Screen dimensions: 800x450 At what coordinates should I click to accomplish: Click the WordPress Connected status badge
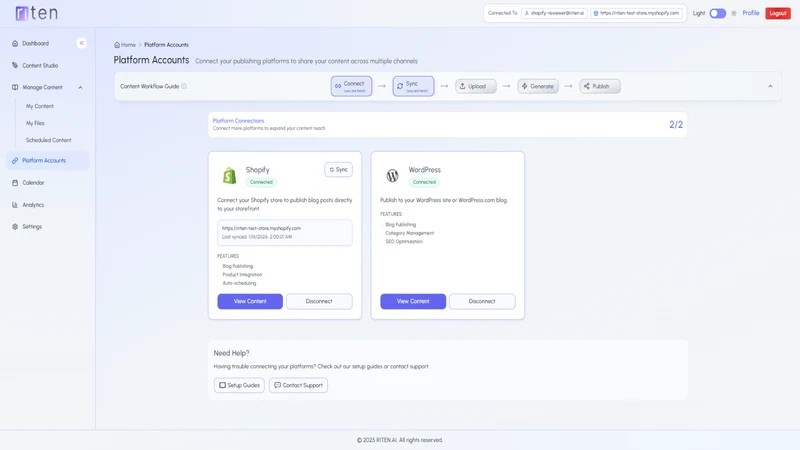(x=424, y=182)
